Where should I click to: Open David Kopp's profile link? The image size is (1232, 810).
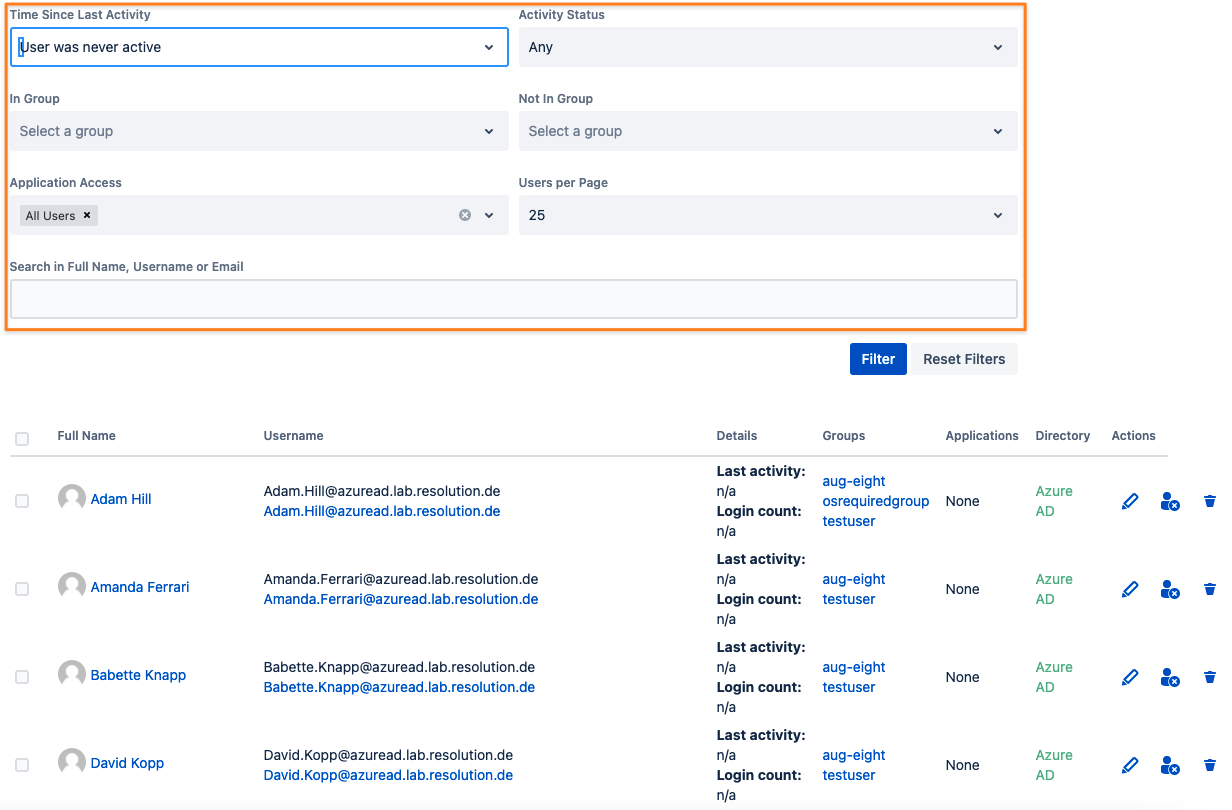(x=127, y=763)
